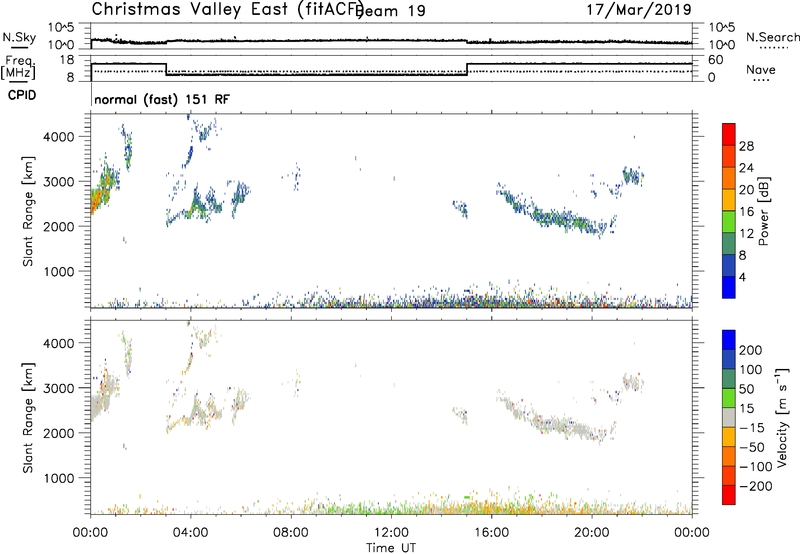Click the -200 label on velocity colorbar
The image size is (800, 554).
pos(756,486)
